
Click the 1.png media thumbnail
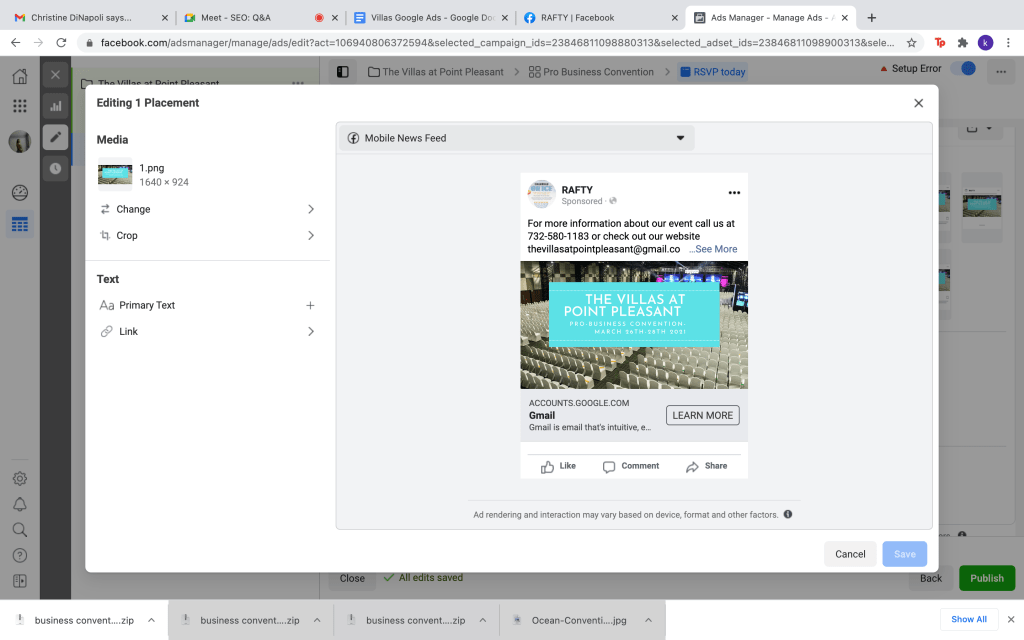pos(115,175)
